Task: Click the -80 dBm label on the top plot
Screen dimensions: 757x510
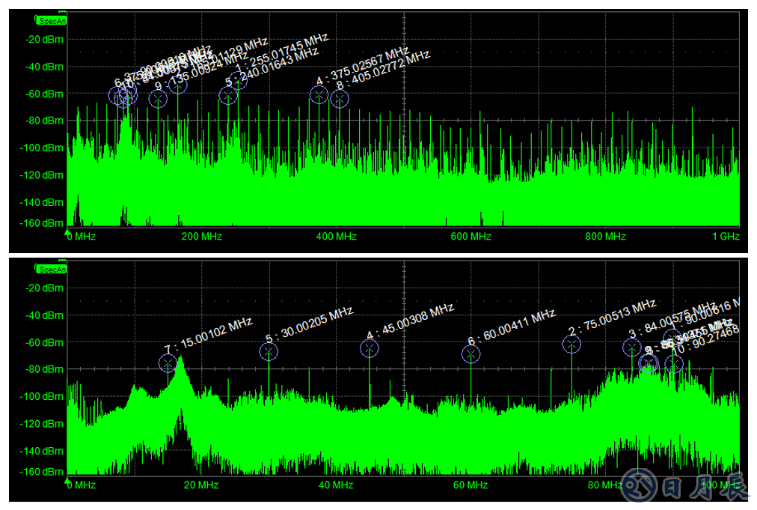Action: click(x=44, y=121)
